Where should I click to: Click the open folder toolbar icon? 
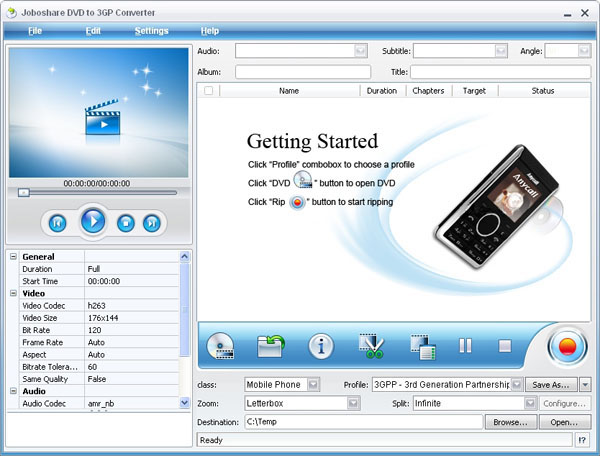click(270, 346)
